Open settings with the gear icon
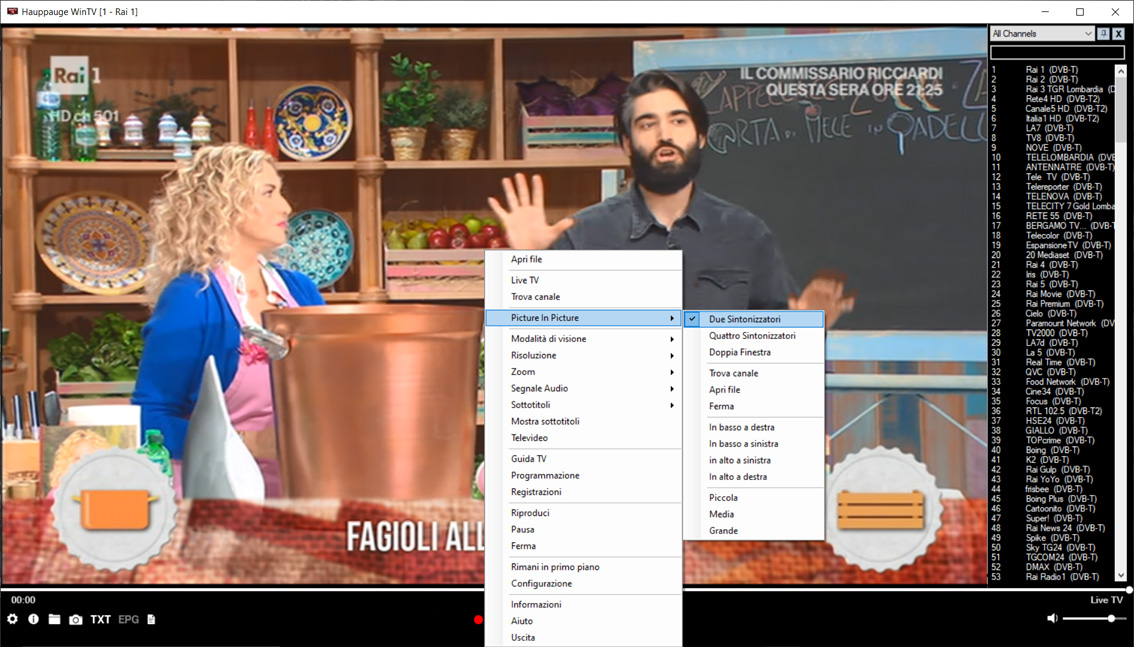 [x=12, y=620]
